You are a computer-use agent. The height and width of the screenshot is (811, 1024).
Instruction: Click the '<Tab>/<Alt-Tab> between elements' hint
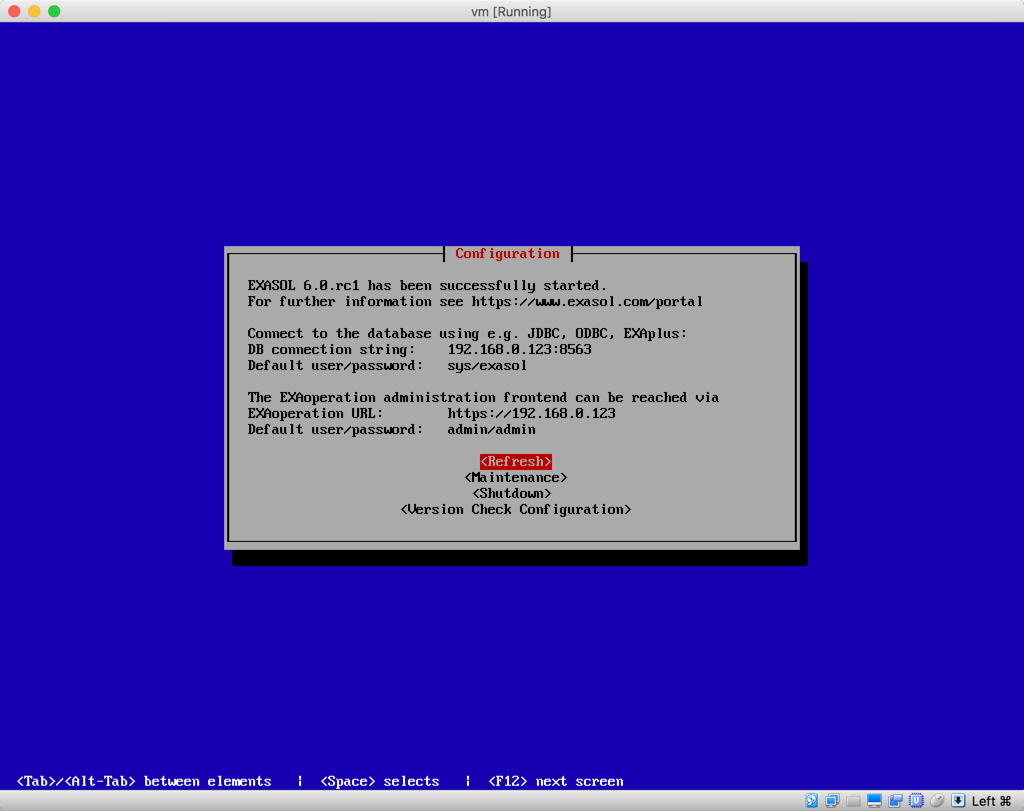tap(144, 781)
